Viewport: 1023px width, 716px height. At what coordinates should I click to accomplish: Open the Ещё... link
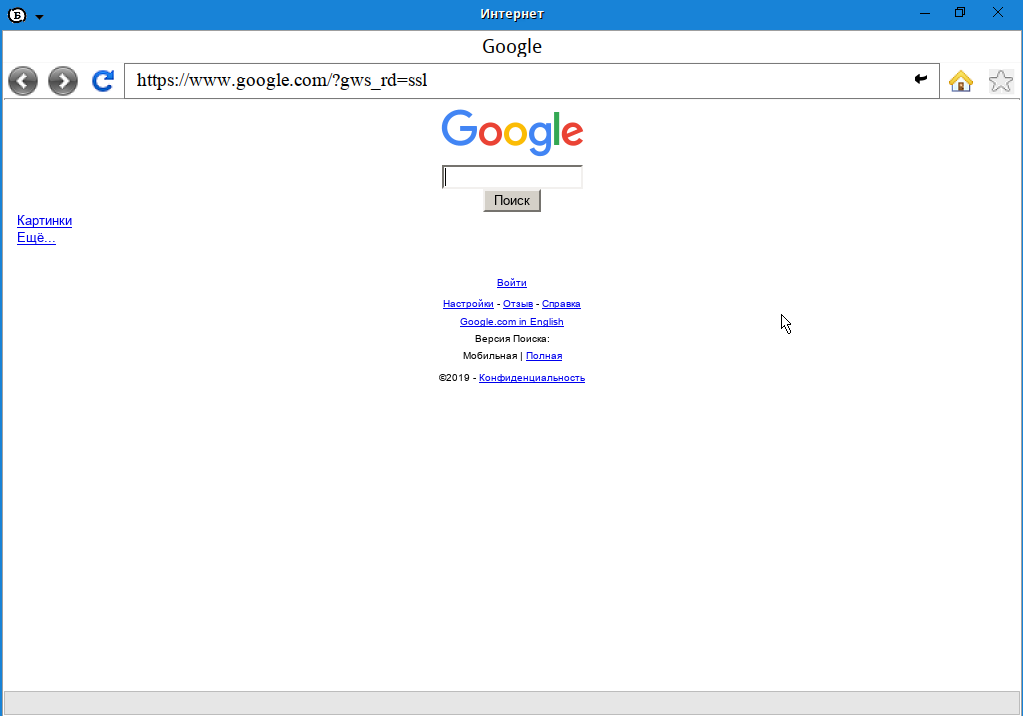(37, 238)
